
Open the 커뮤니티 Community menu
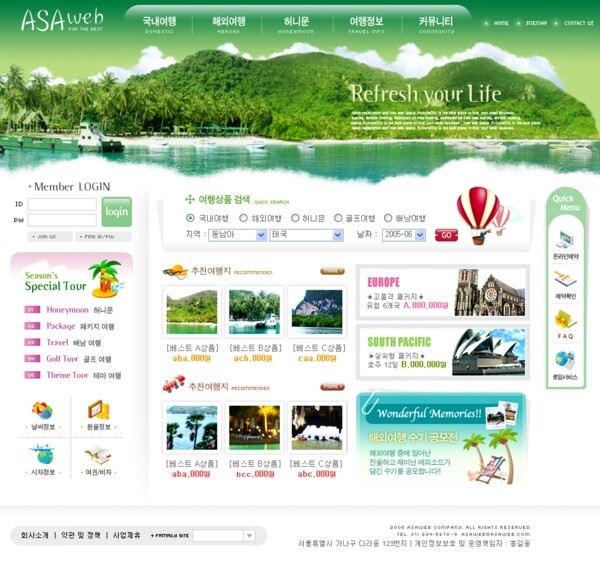(x=436, y=24)
